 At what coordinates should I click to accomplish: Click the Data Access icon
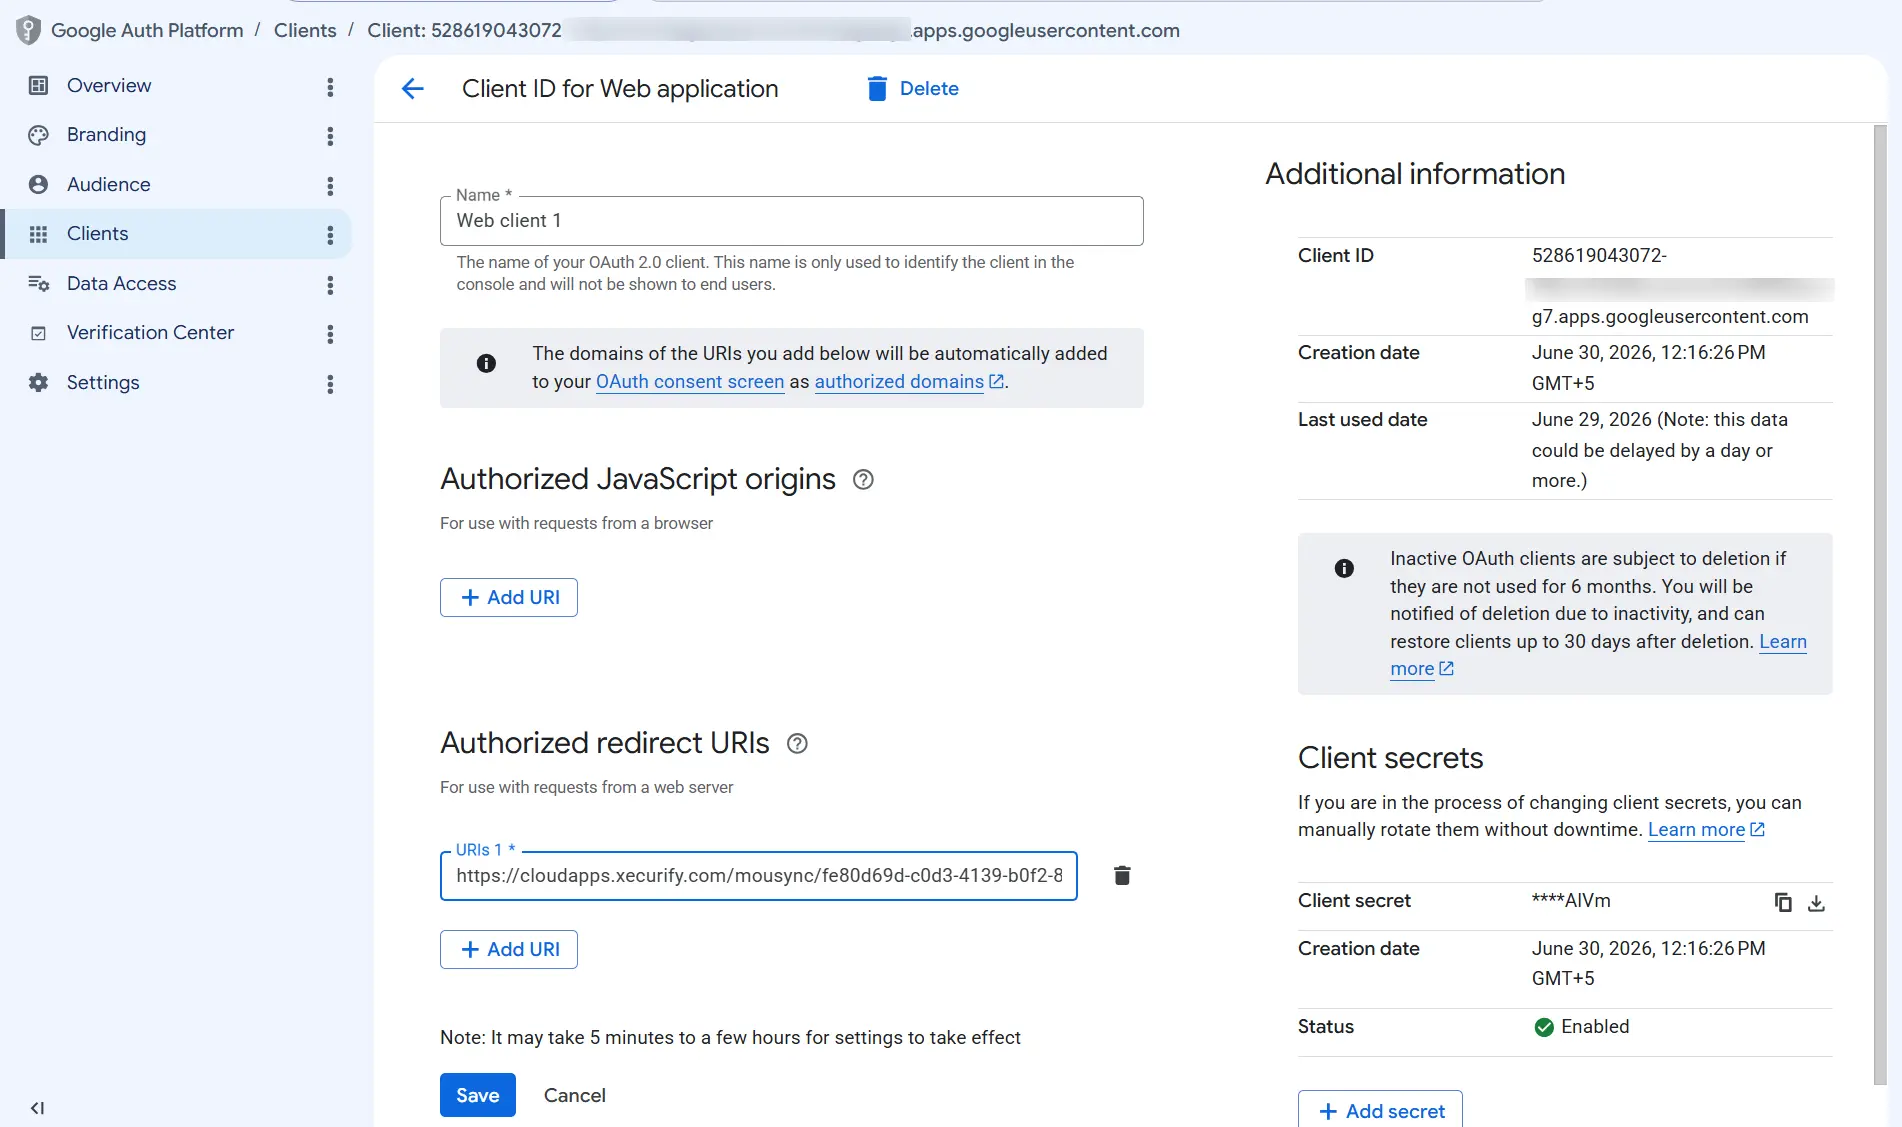38,283
